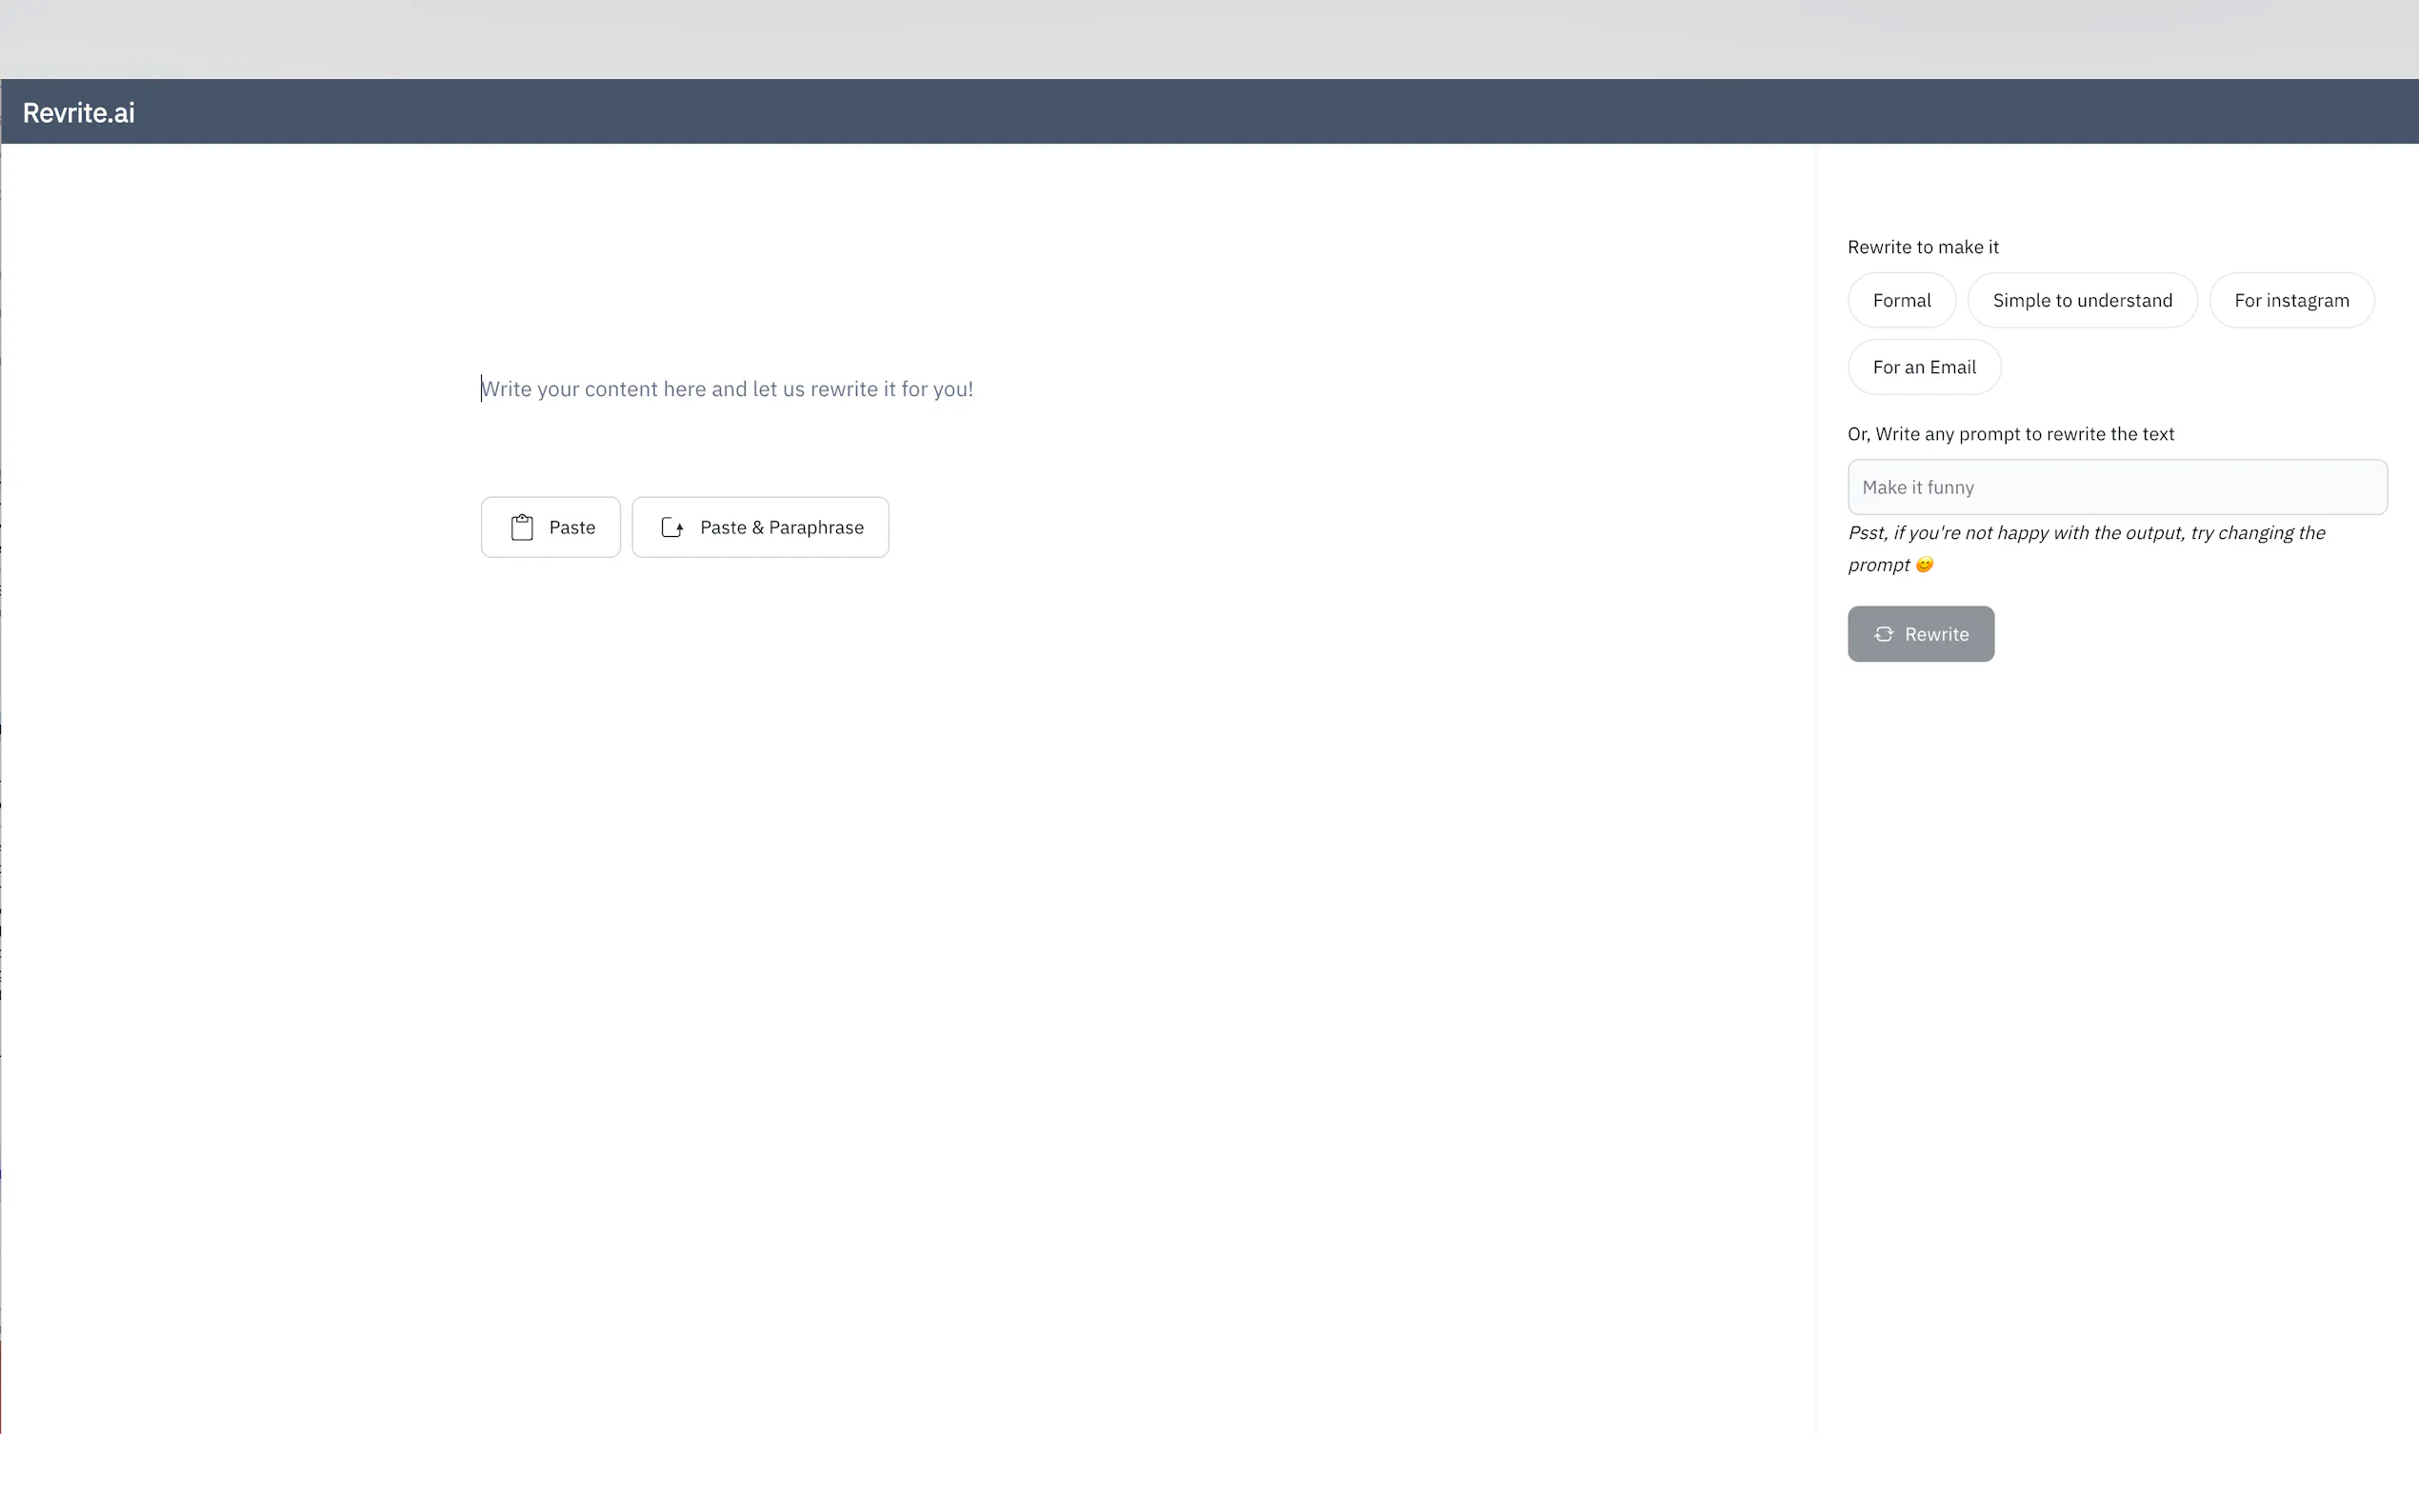
Task: Click the italic Psst hint text
Action: coord(2085,533)
